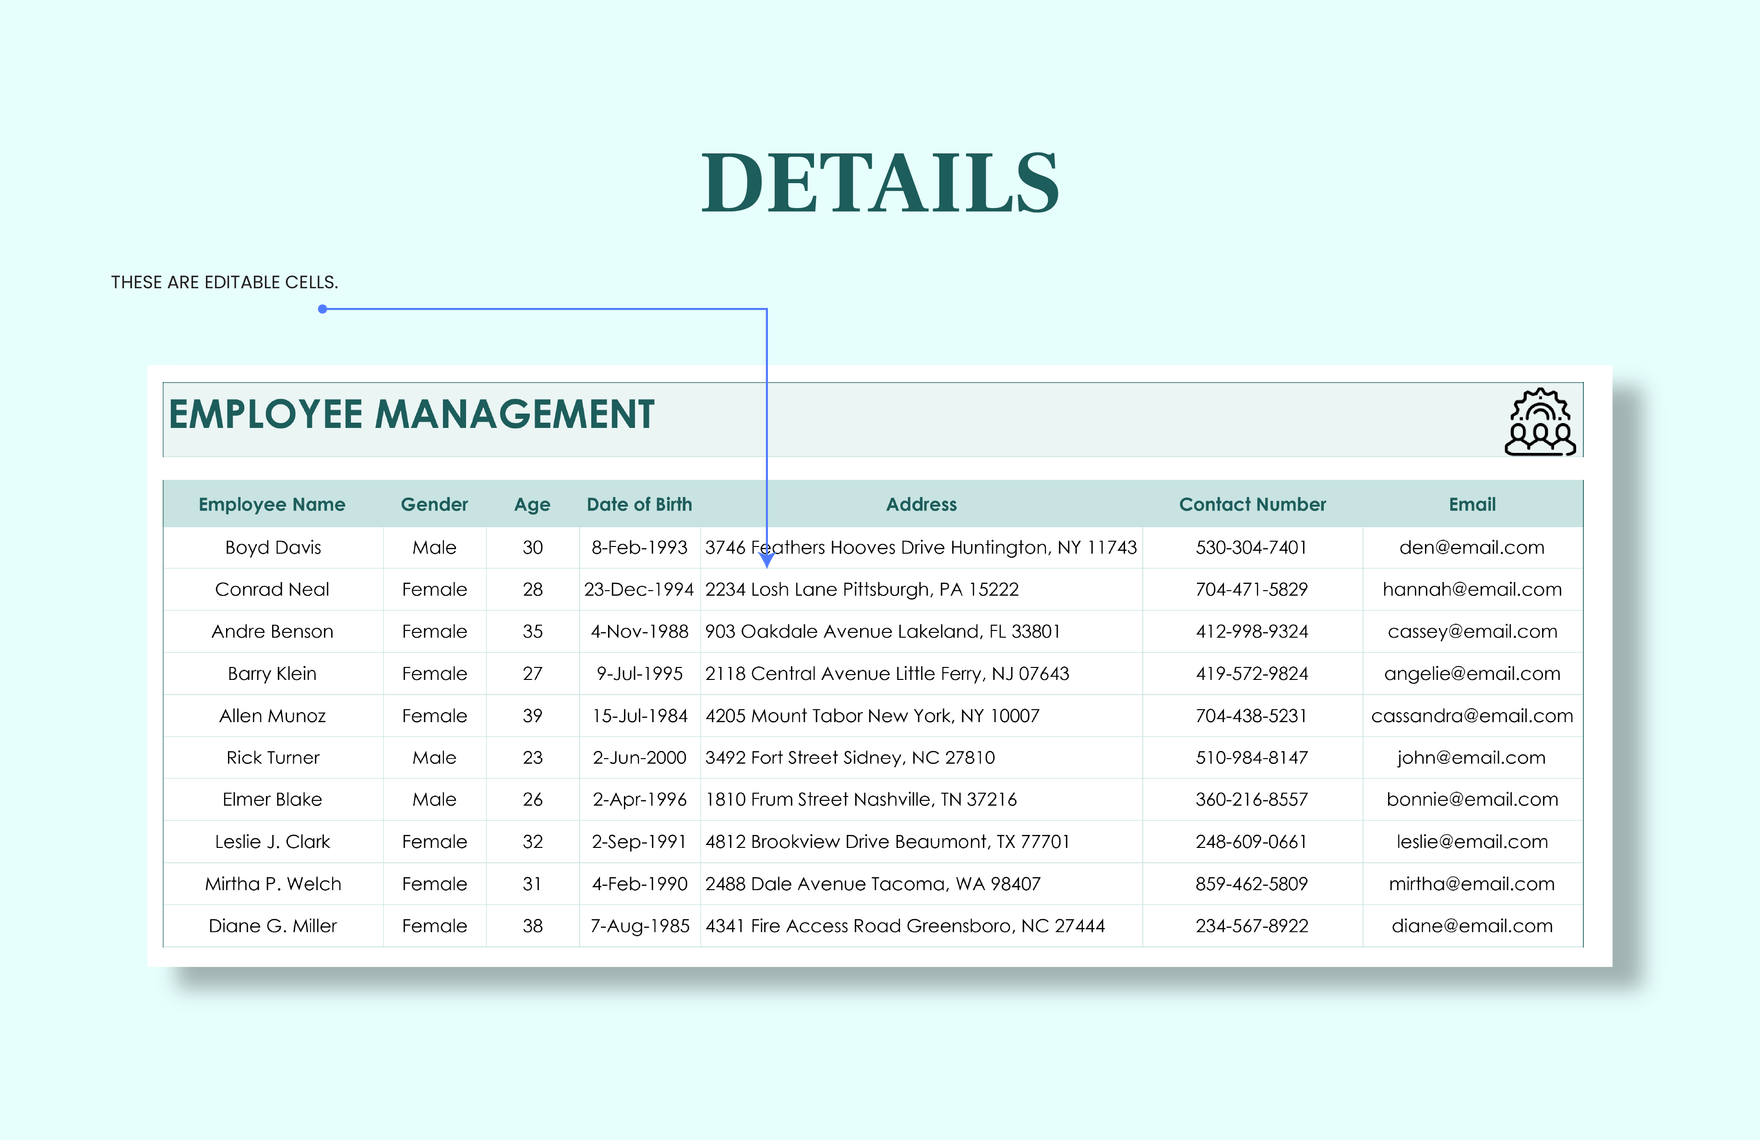Click the den@email.com cell
This screenshot has height=1140, width=1760.
coord(1473,548)
